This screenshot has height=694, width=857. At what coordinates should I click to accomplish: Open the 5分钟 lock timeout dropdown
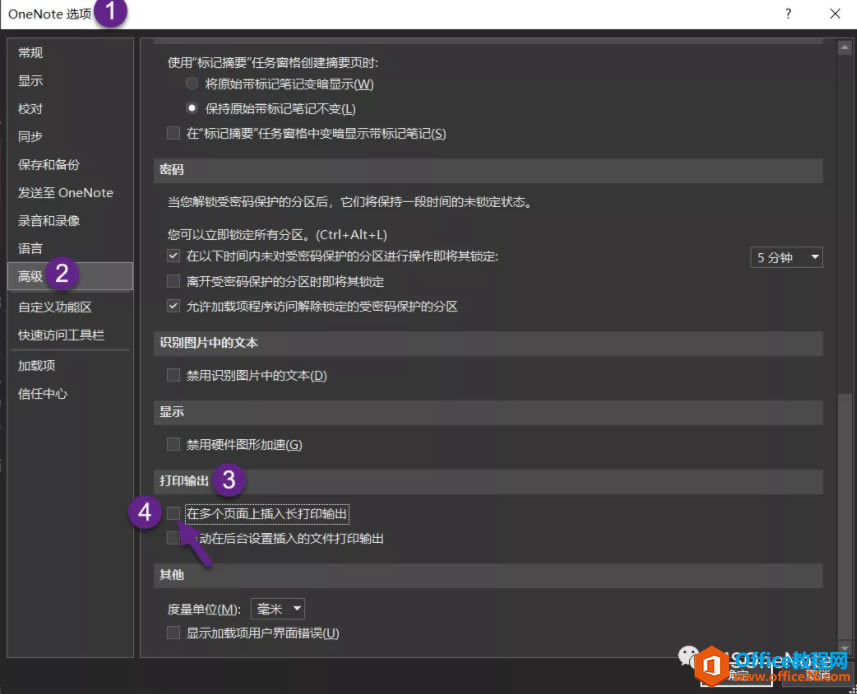(786, 256)
